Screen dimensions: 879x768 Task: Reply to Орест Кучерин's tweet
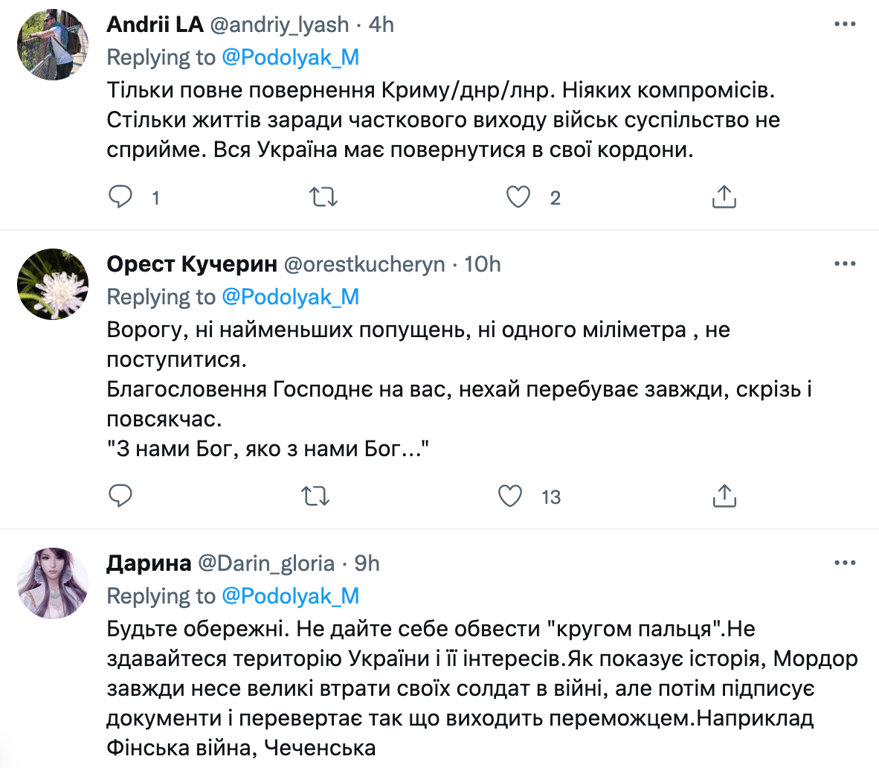(x=121, y=495)
